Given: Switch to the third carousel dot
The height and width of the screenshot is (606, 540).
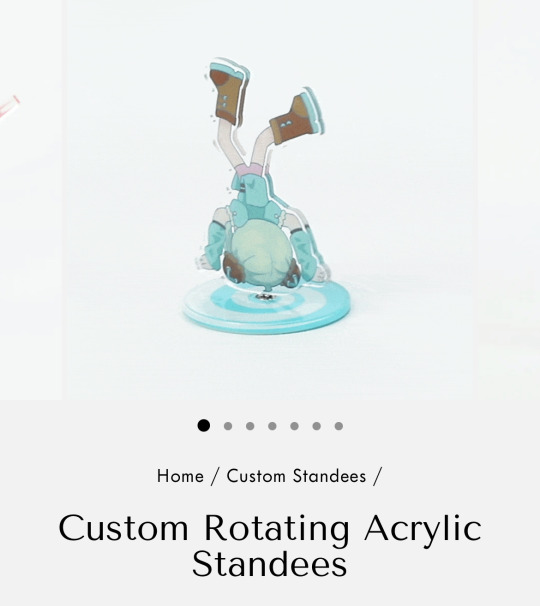Looking at the screenshot, I should click(250, 426).
